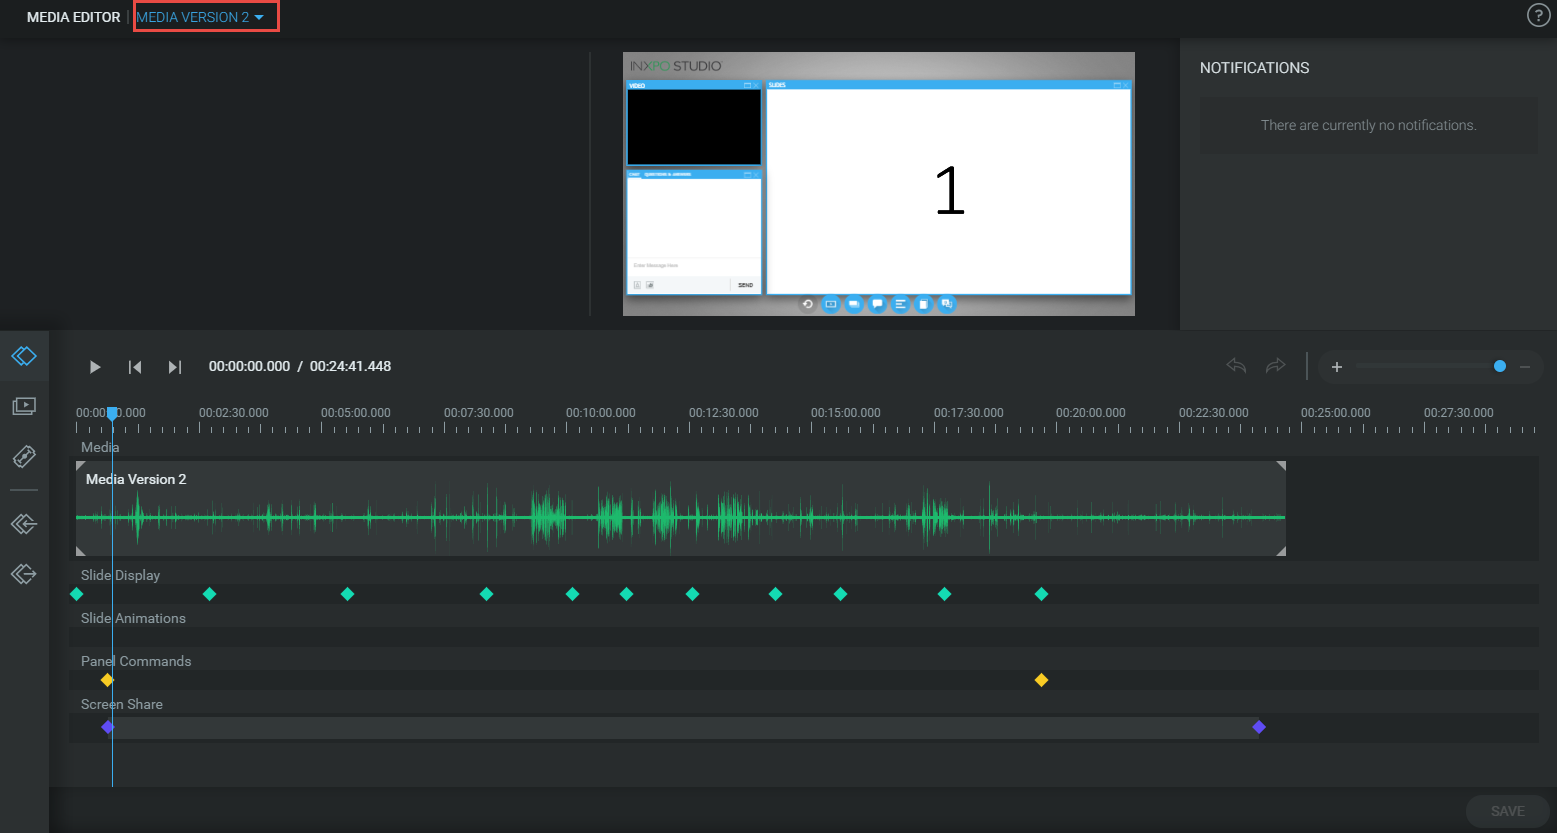Click the Panel Commands track label

[x=136, y=661]
